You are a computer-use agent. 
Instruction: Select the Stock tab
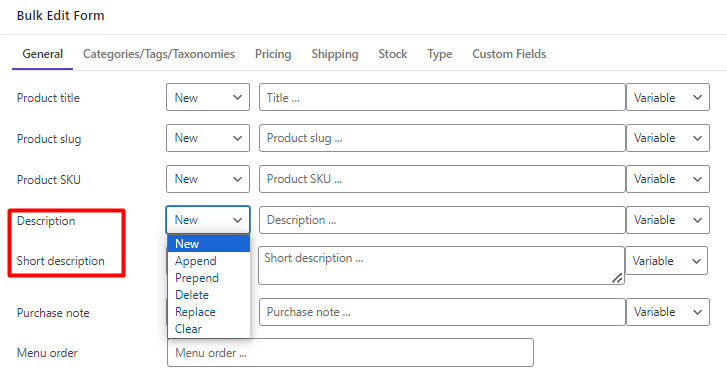[x=393, y=54]
